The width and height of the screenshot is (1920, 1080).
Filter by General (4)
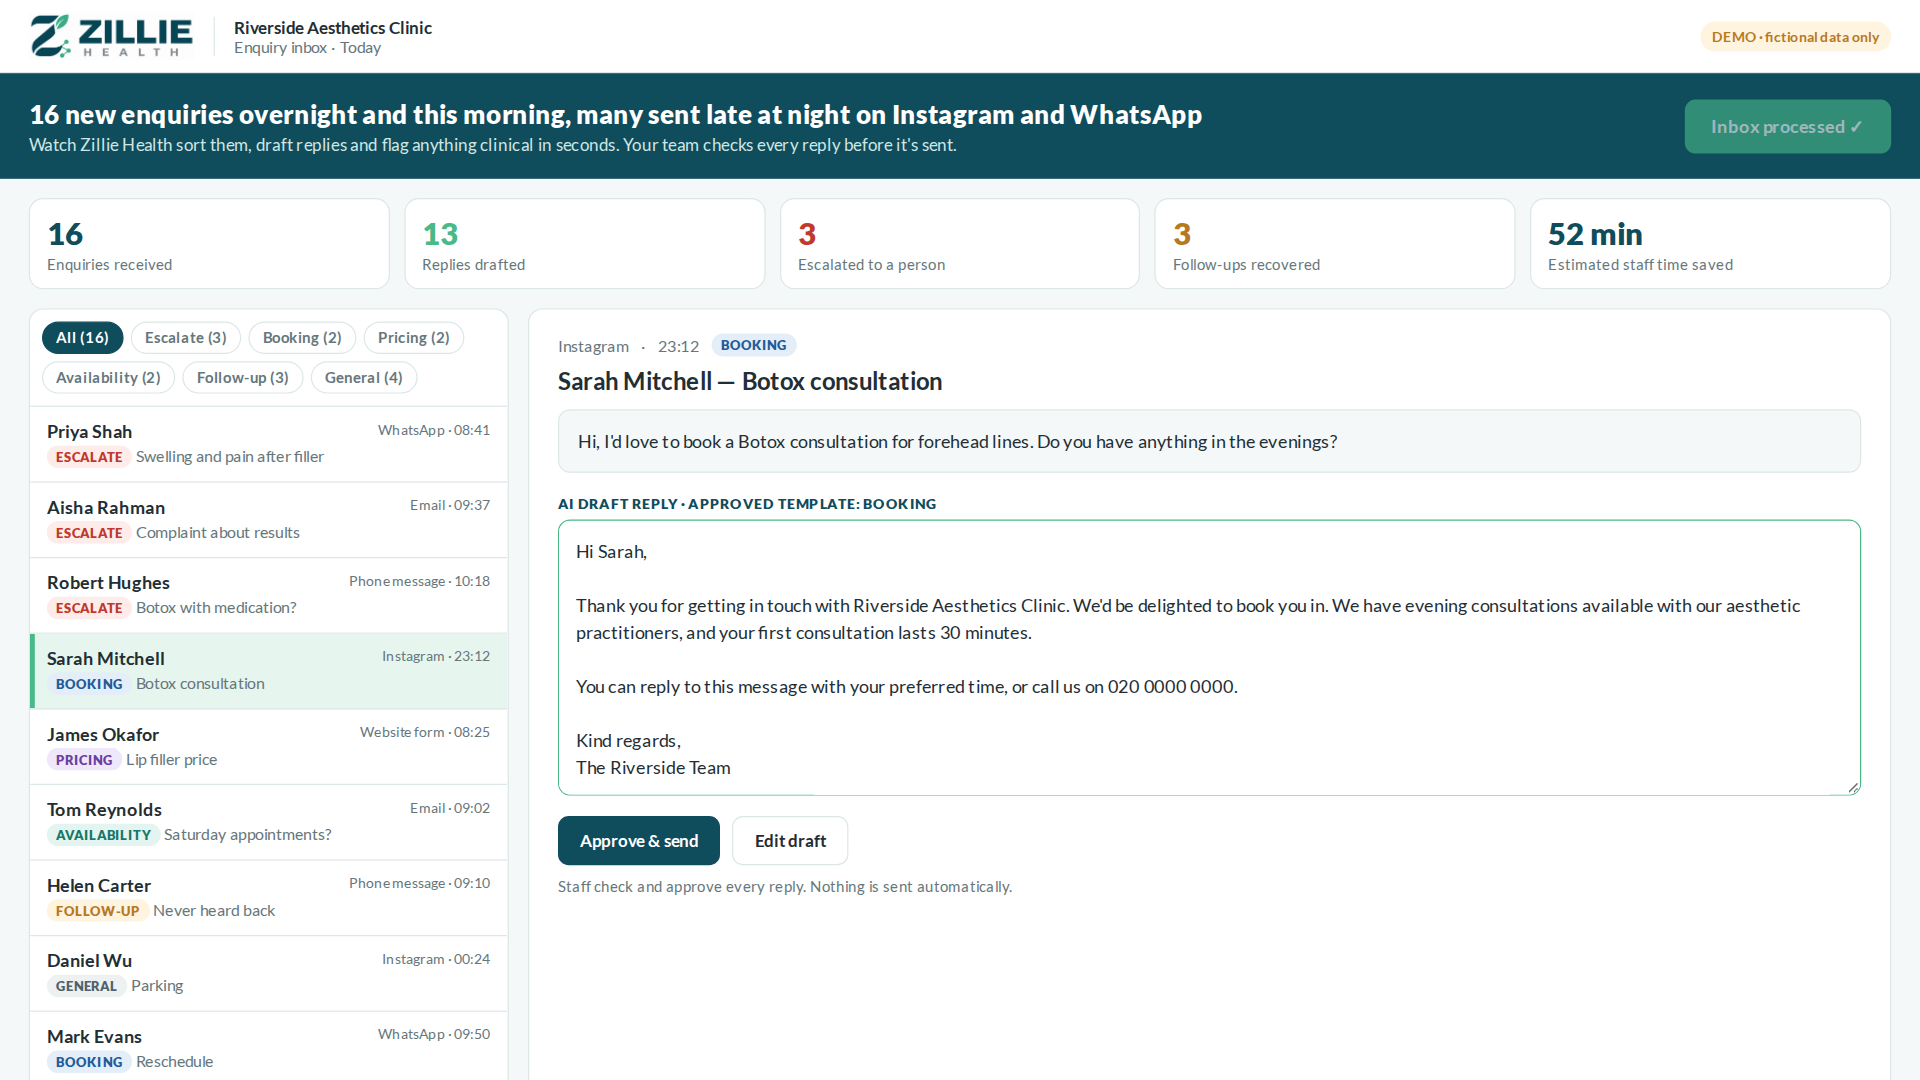[364, 378]
